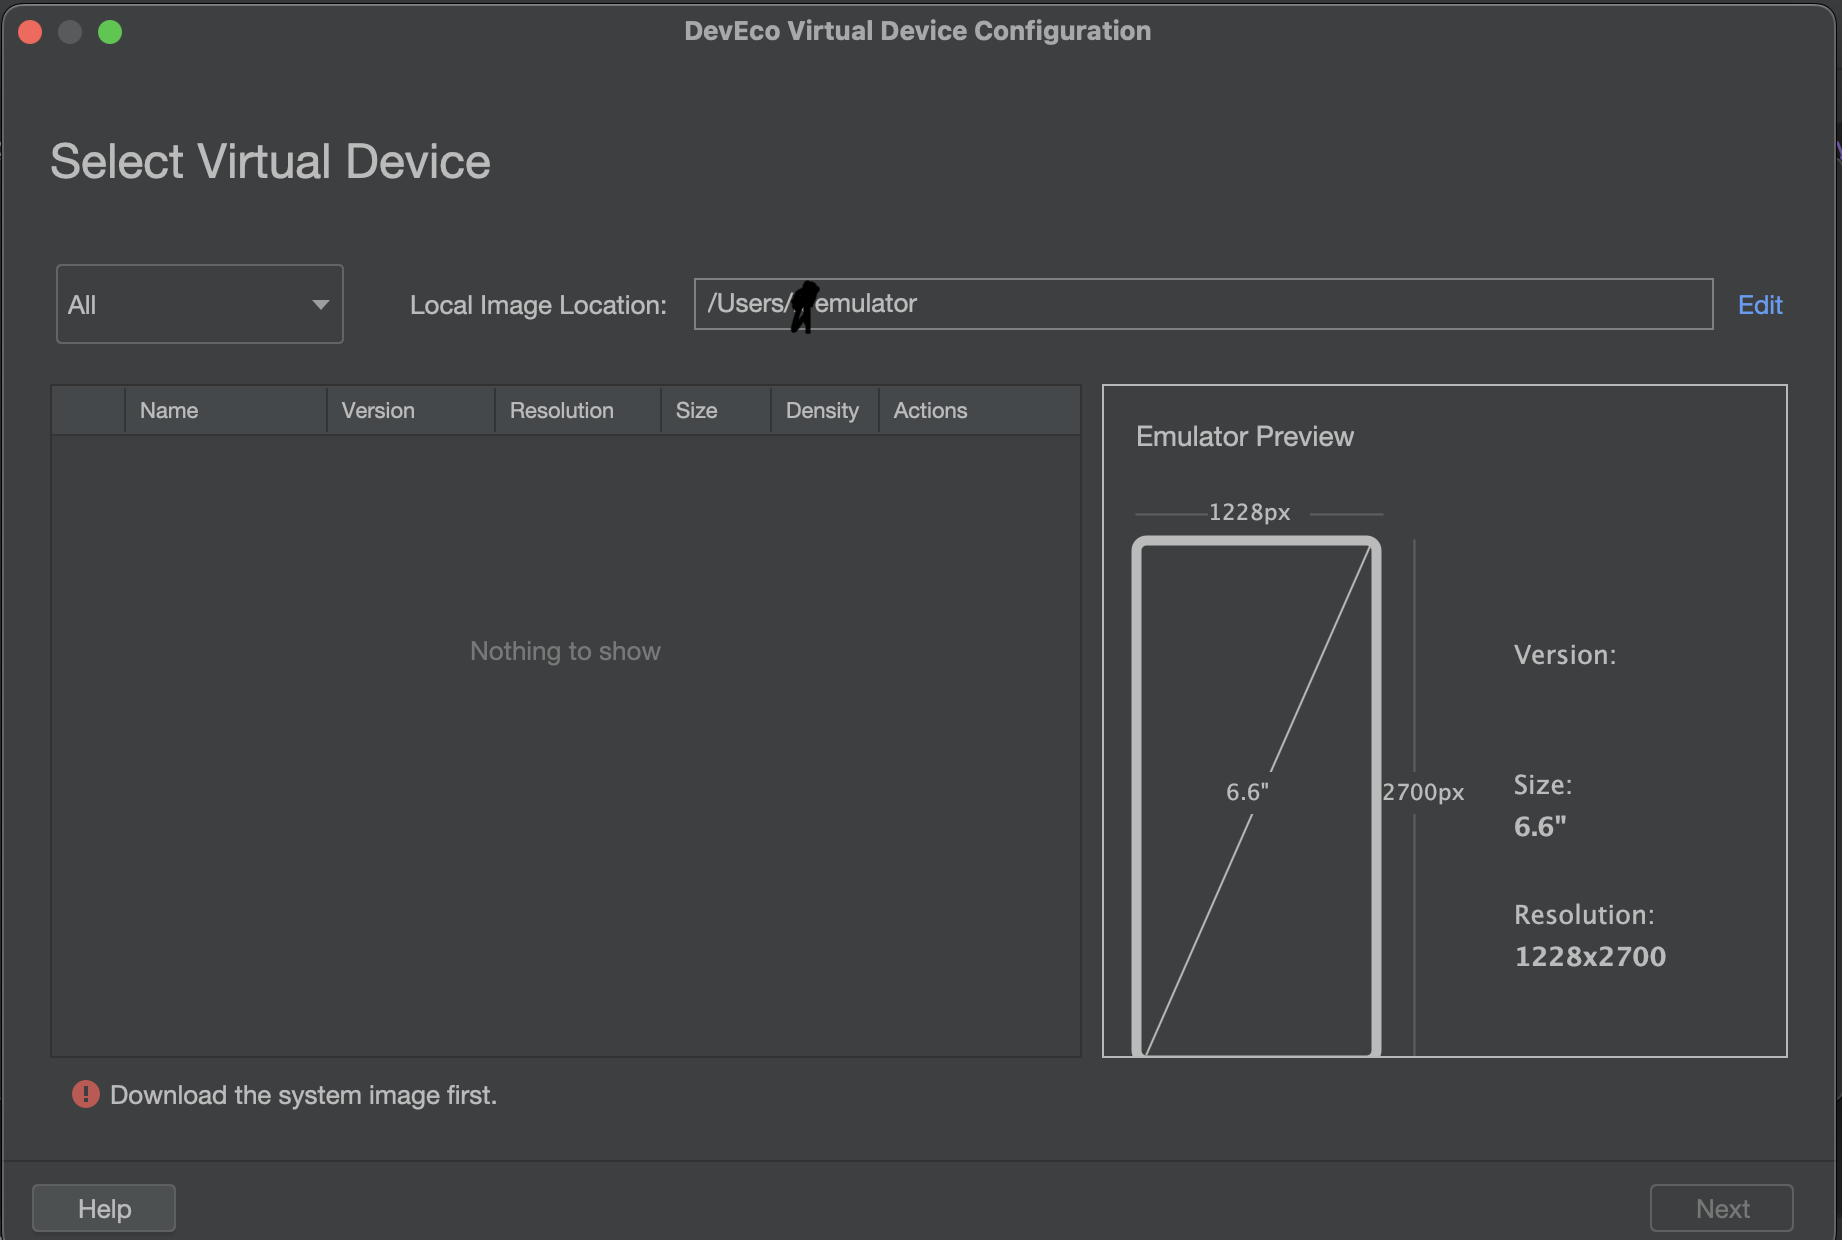Image resolution: width=1842 pixels, height=1240 pixels.
Task: Click the 'Download the system image first.' message
Action: pyautogui.click(x=303, y=1095)
